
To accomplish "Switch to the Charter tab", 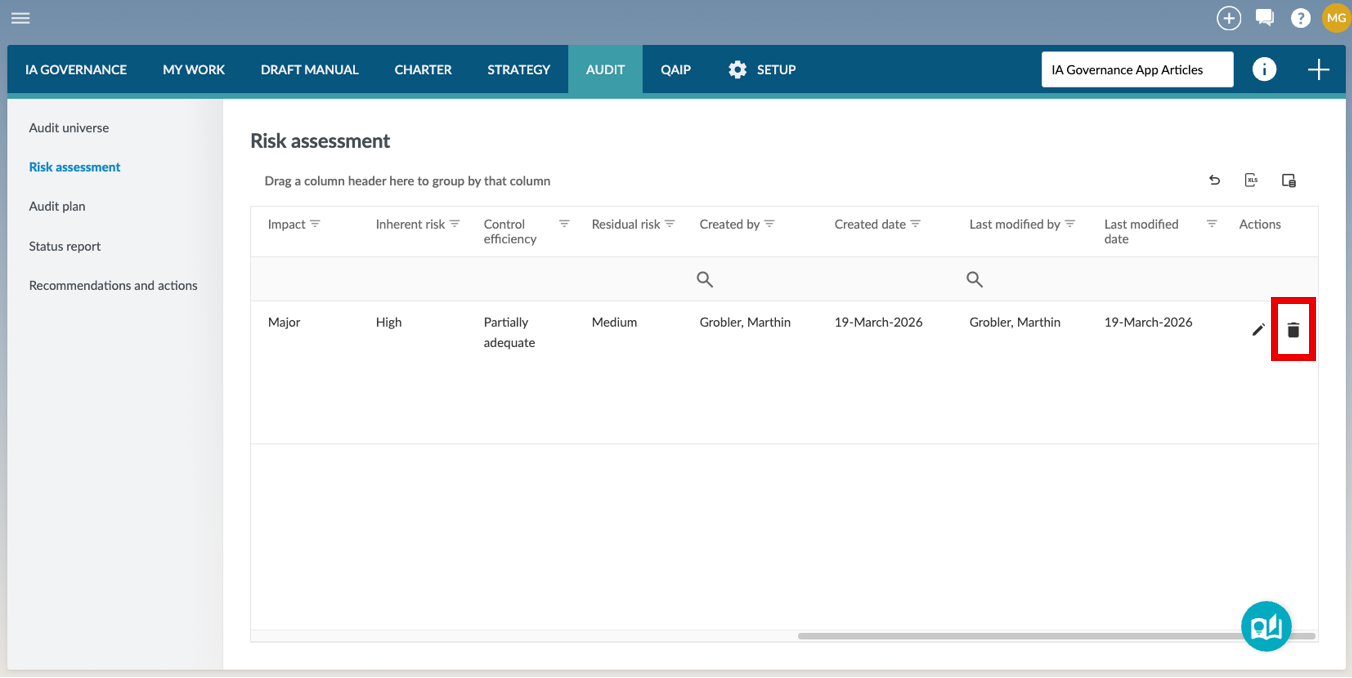I will pyautogui.click(x=423, y=70).
